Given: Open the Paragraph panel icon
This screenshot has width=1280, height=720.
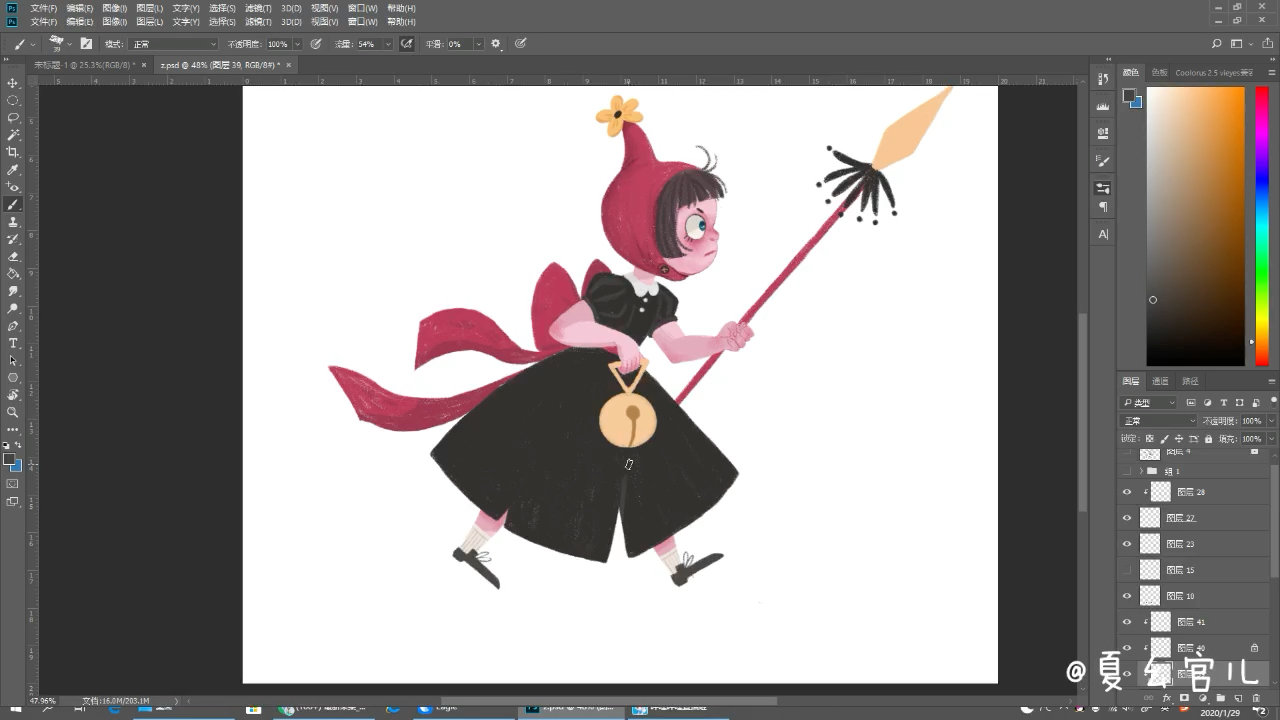Looking at the screenshot, I should (x=1103, y=207).
